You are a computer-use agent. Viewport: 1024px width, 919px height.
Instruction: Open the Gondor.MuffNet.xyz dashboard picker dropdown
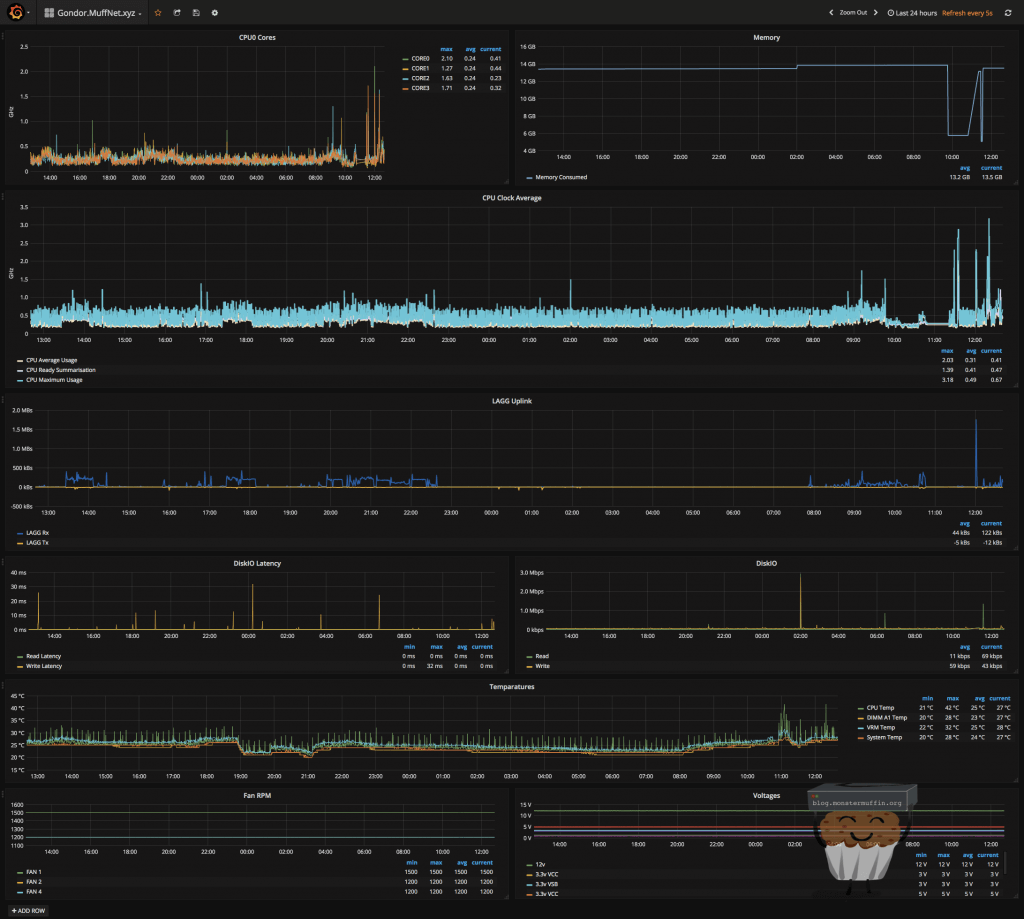coord(93,13)
